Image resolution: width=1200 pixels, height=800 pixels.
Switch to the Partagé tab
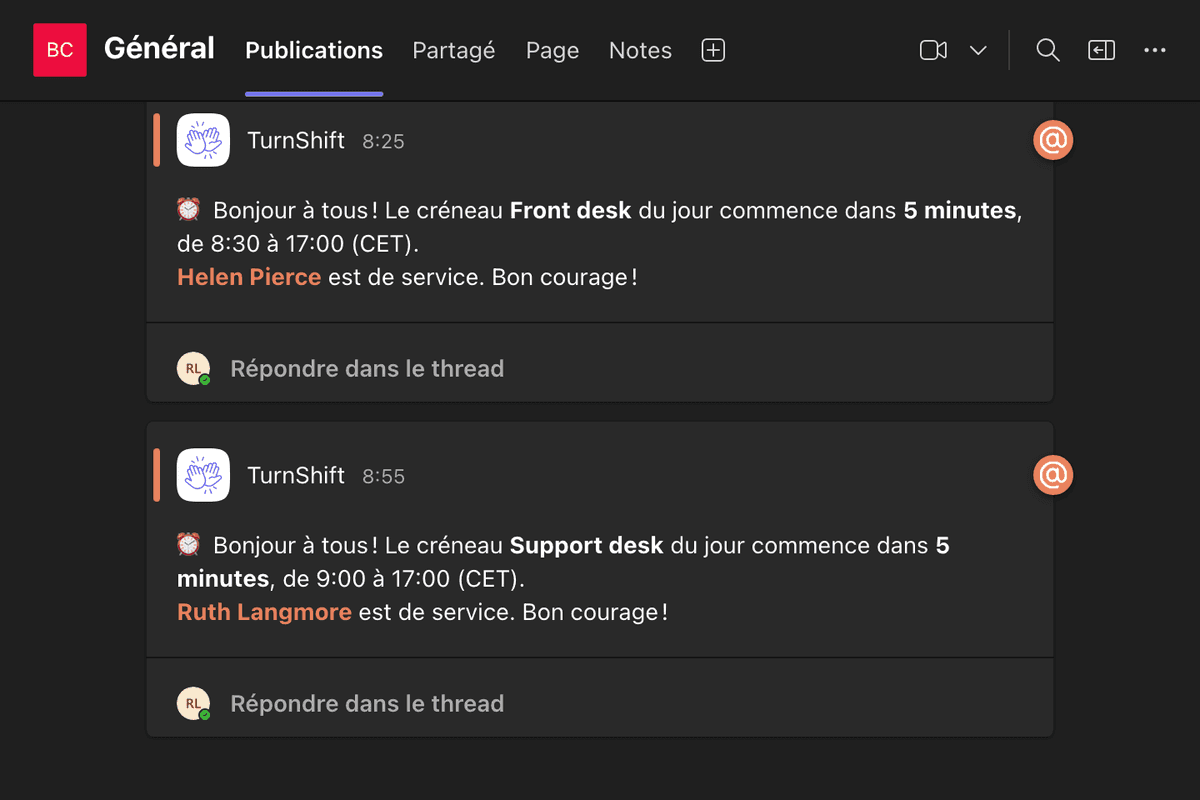pyautogui.click(x=454, y=50)
